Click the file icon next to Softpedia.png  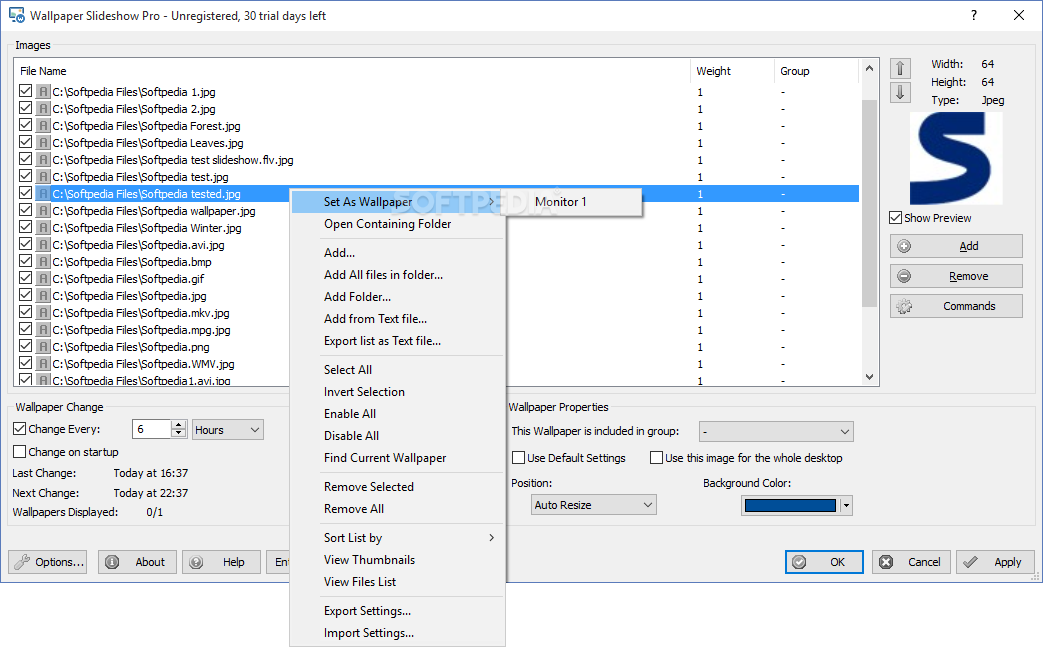tap(43, 346)
